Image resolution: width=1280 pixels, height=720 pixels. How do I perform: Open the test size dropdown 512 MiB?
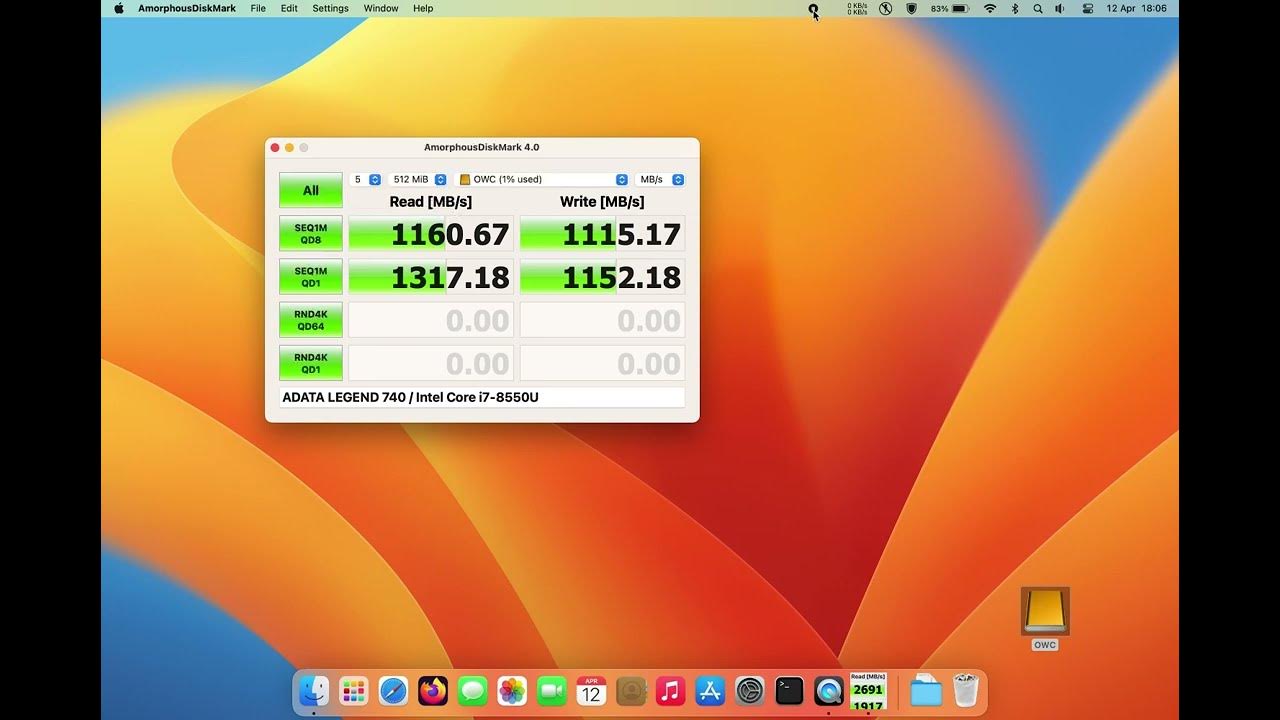[x=418, y=179]
